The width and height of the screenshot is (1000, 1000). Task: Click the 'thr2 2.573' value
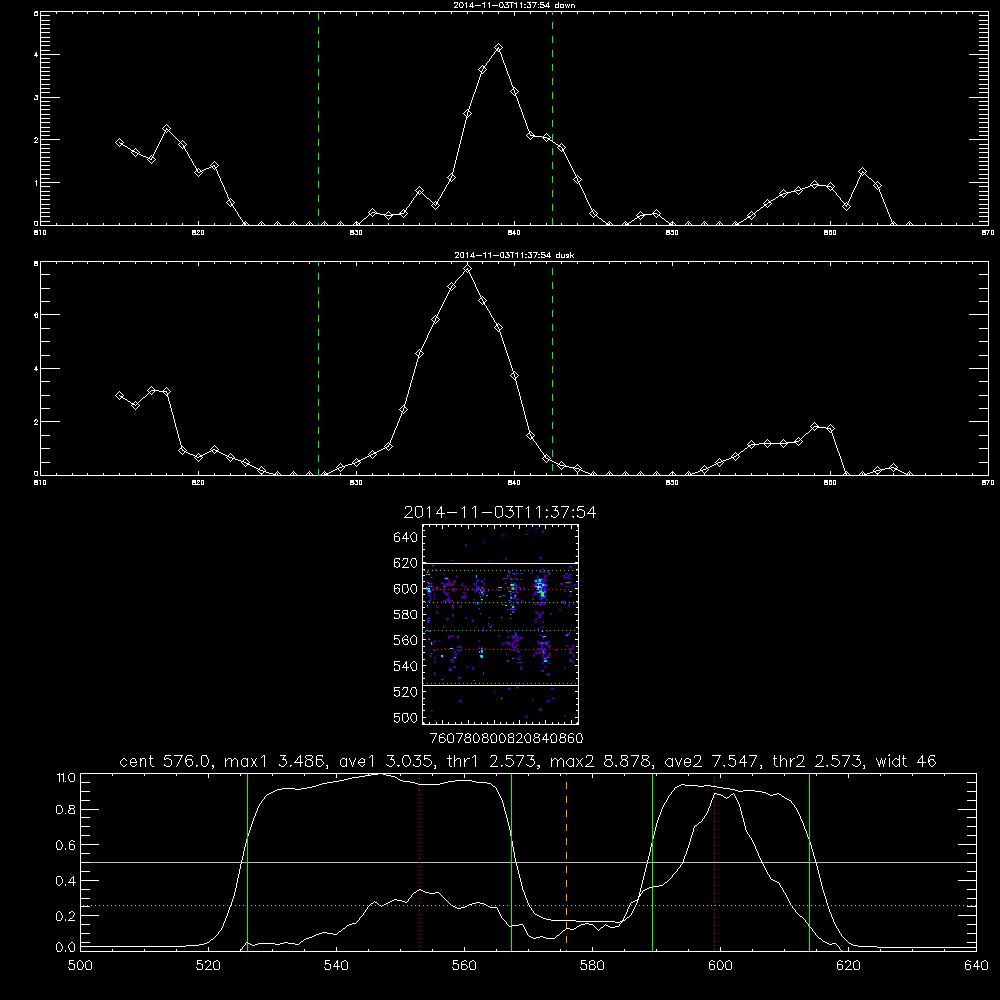pyautogui.click(x=818, y=761)
